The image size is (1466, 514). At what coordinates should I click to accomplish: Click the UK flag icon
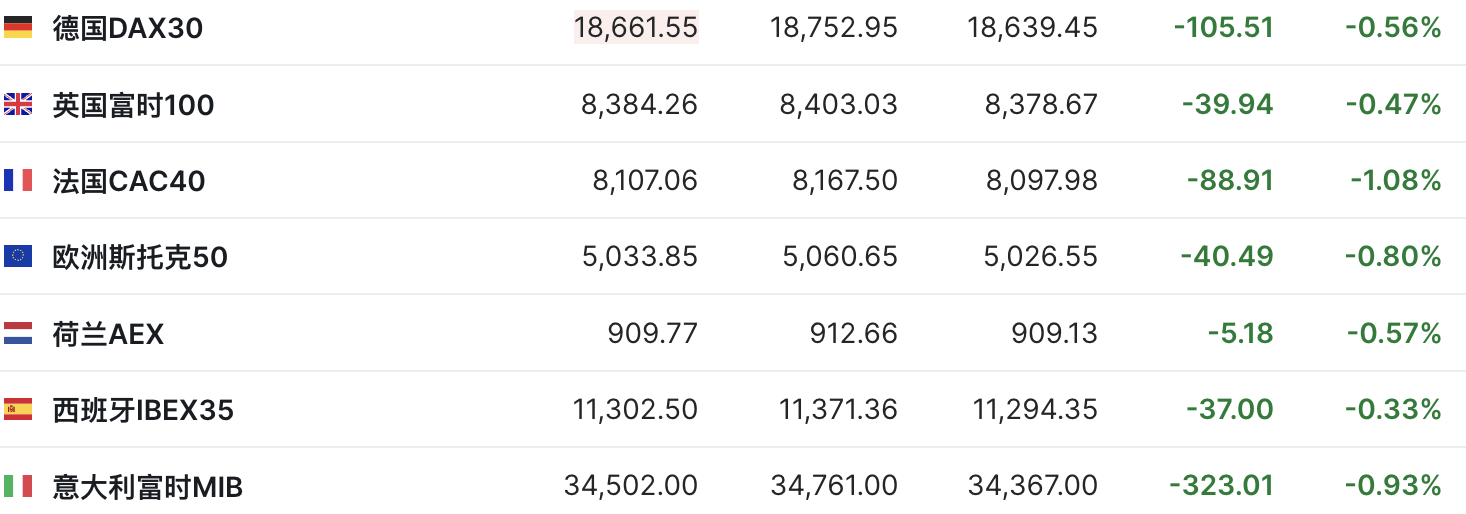pos(18,104)
